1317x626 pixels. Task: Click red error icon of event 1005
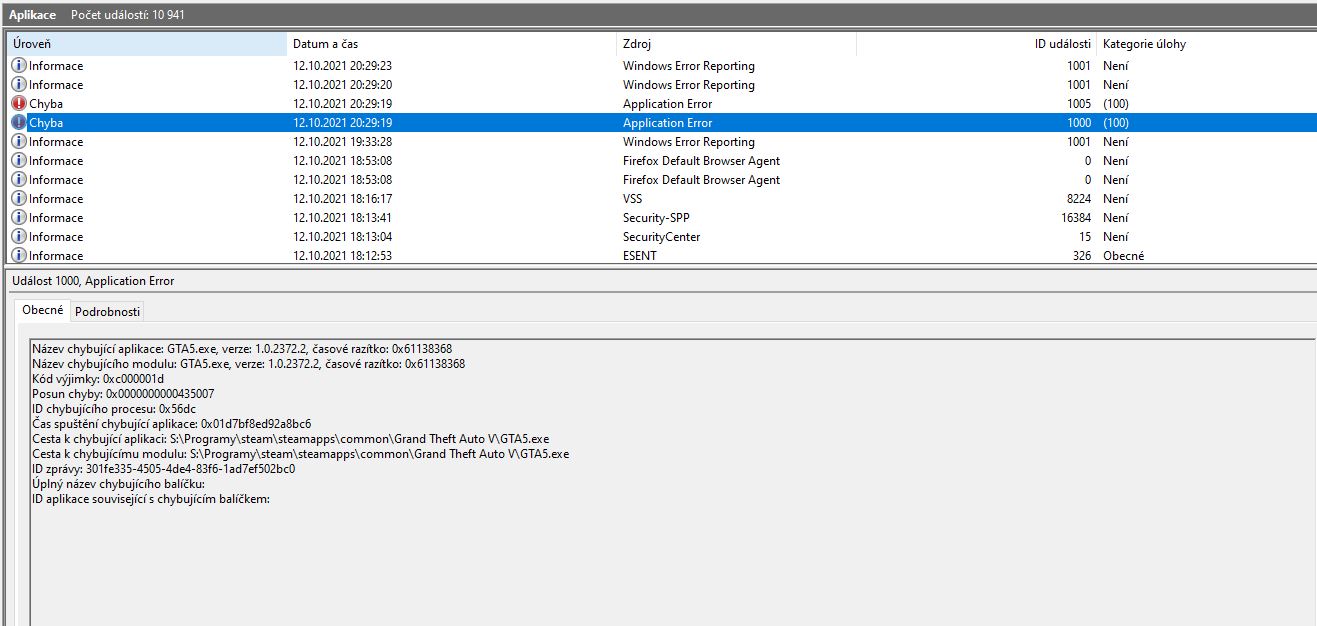point(19,104)
